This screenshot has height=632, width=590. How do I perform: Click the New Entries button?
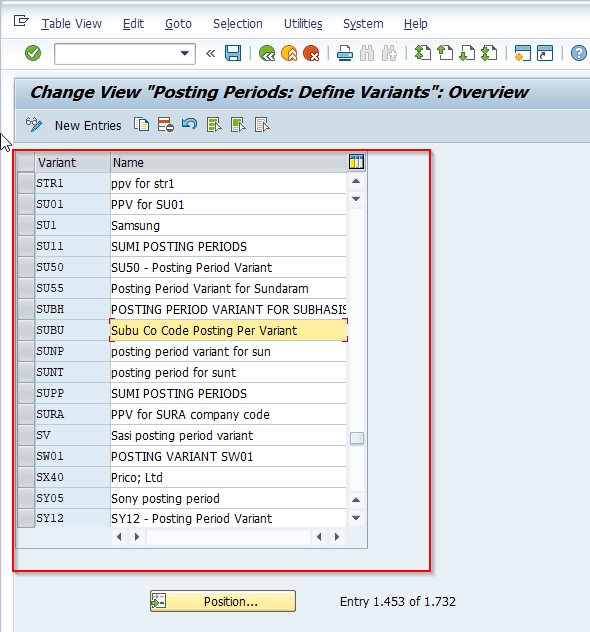pyautogui.click(x=88, y=125)
